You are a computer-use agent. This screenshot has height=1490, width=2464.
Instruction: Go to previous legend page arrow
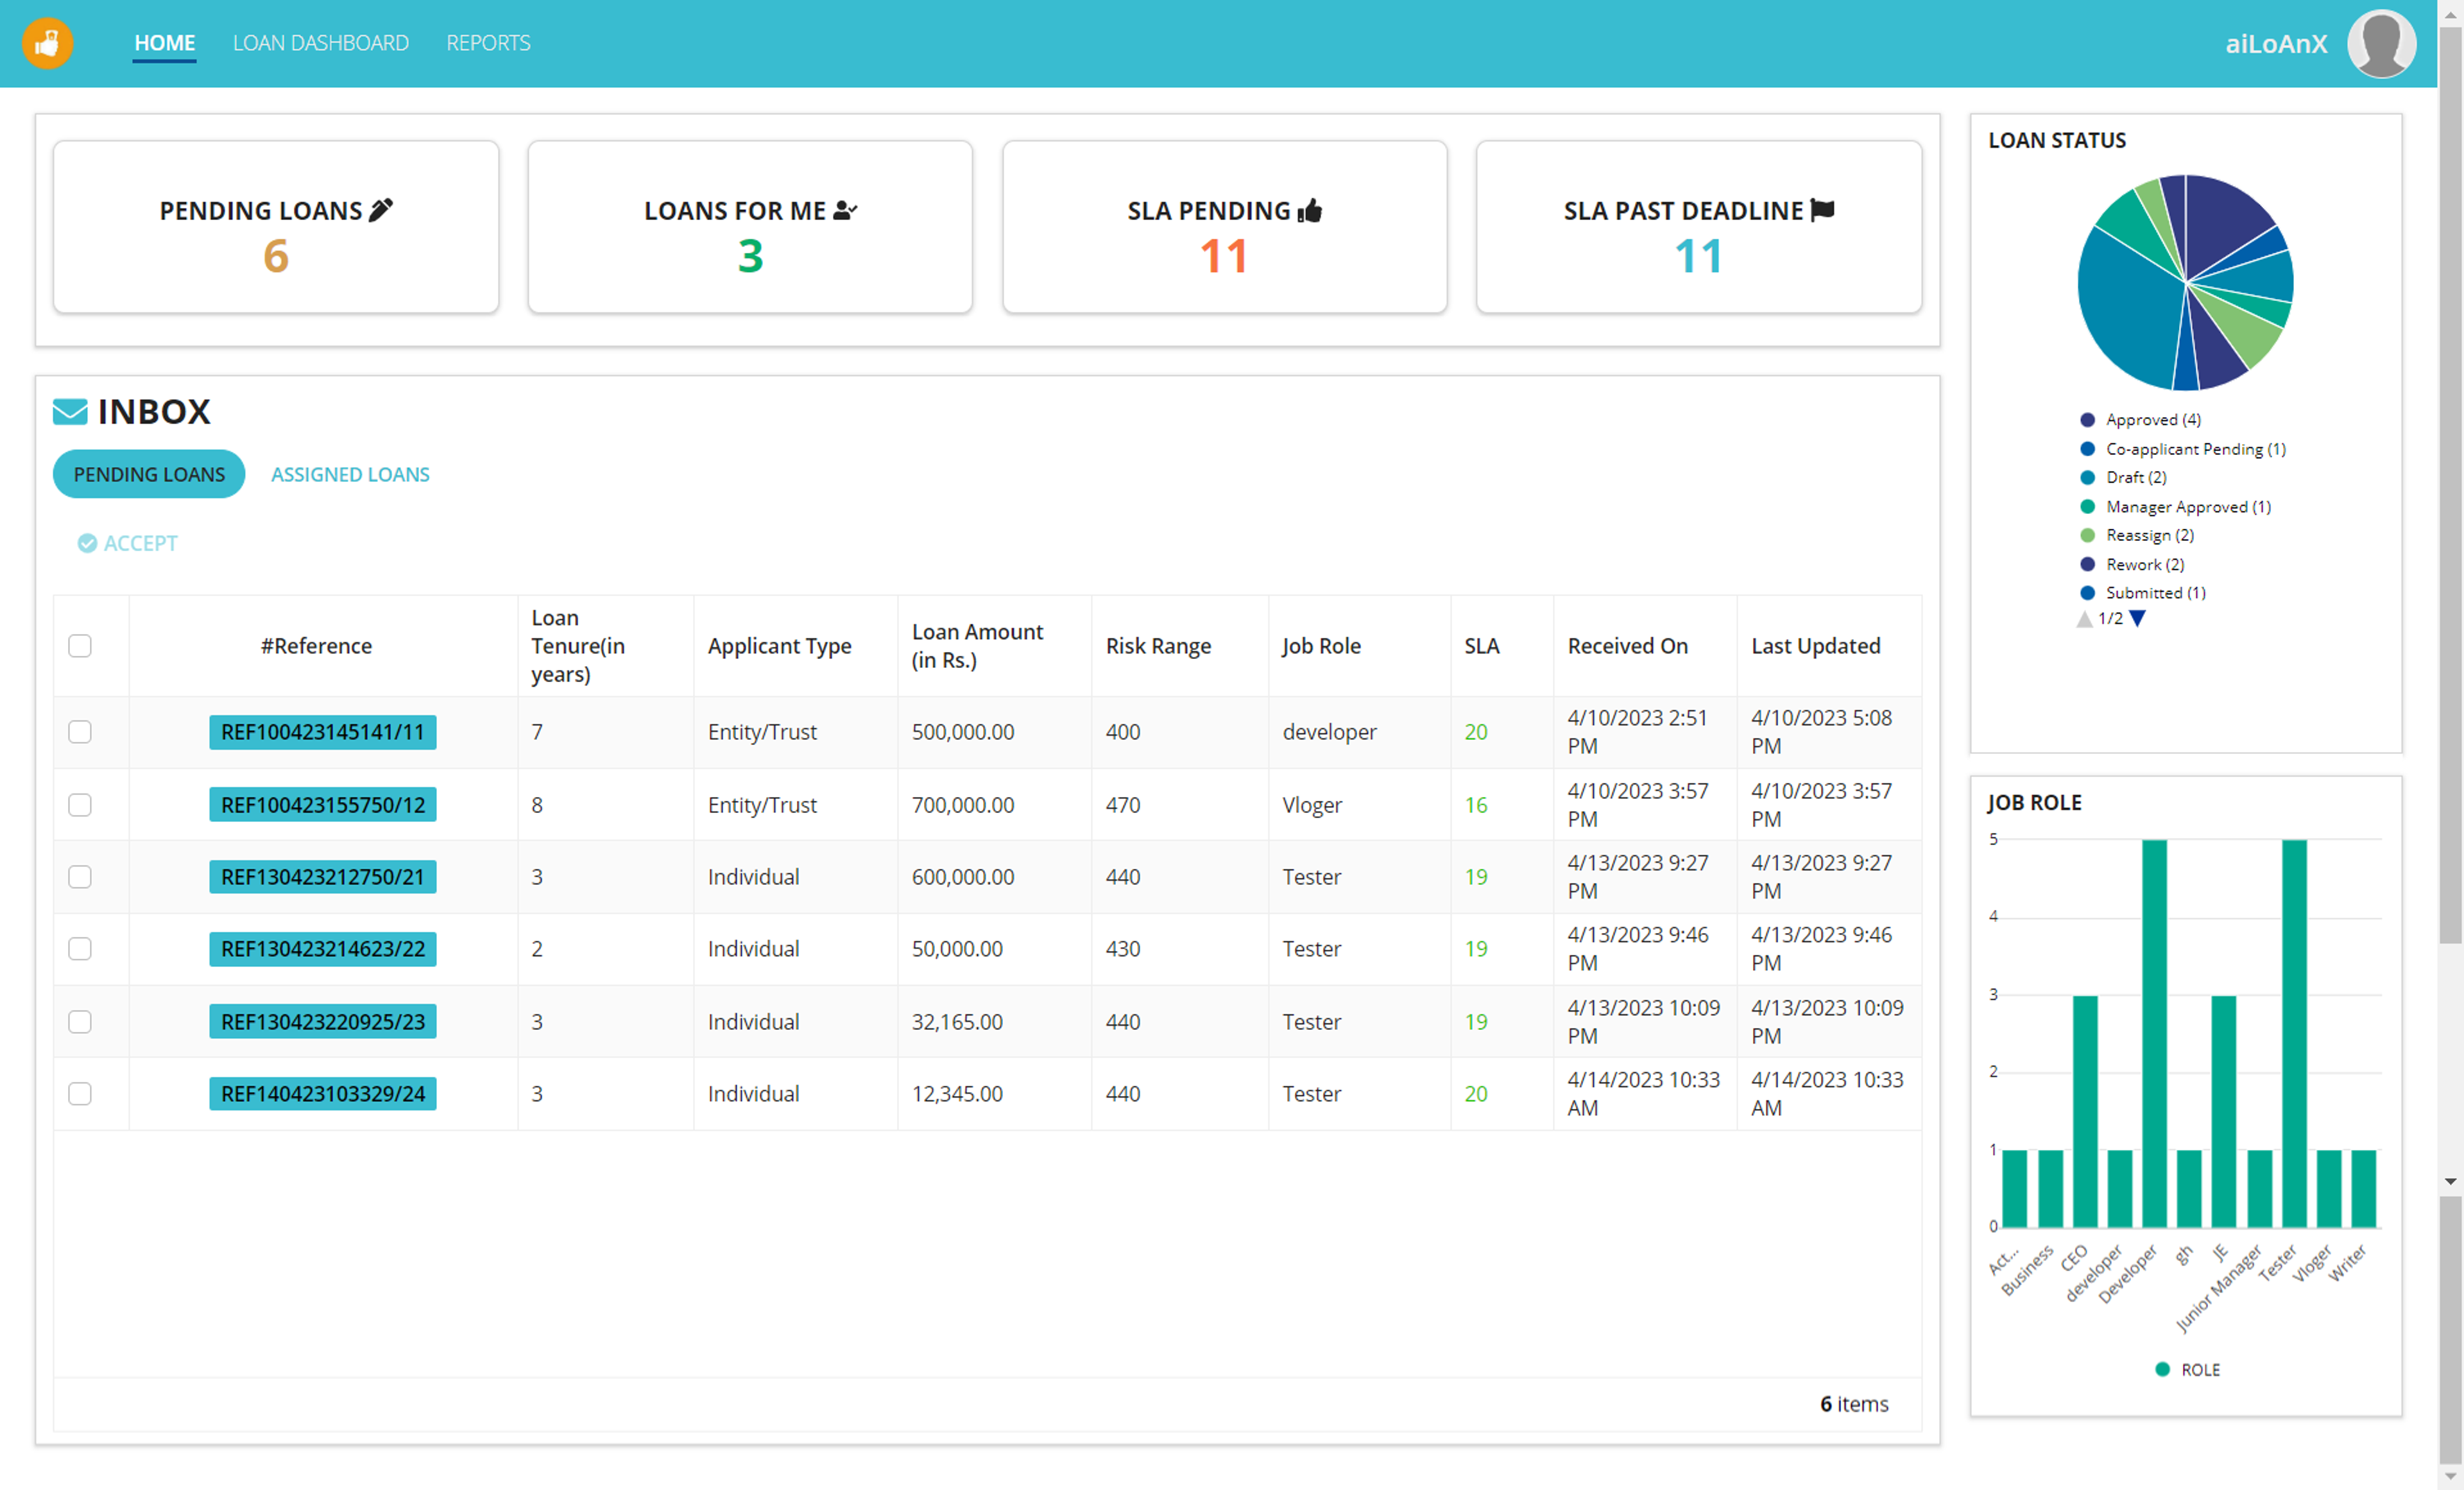tap(2084, 619)
